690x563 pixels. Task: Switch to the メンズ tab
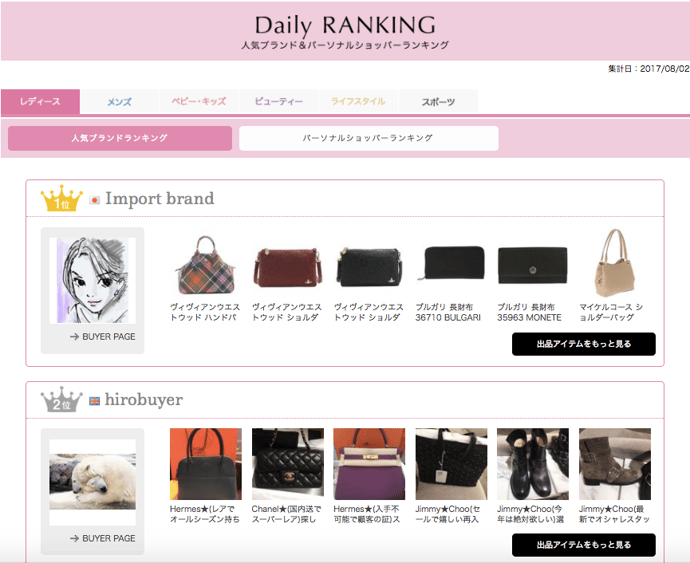(x=119, y=102)
